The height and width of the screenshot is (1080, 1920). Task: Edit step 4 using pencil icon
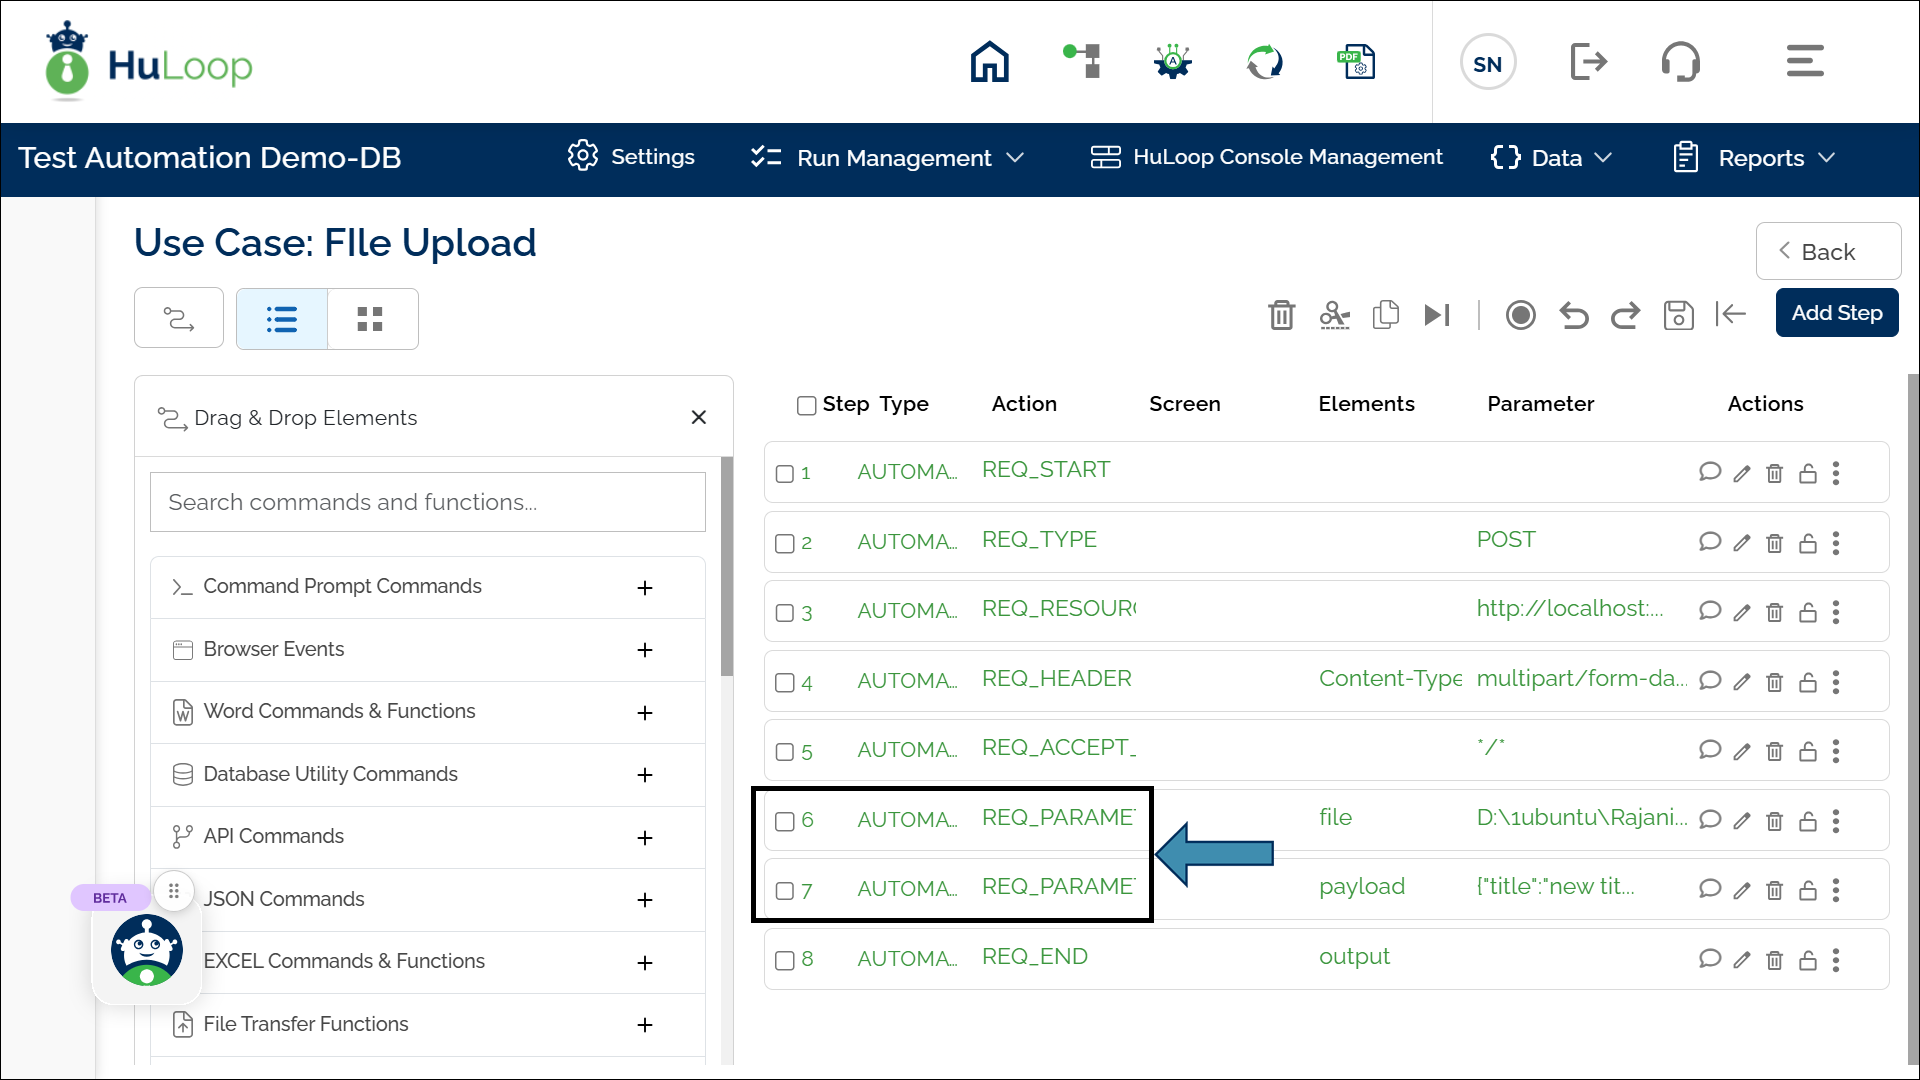click(x=1742, y=682)
